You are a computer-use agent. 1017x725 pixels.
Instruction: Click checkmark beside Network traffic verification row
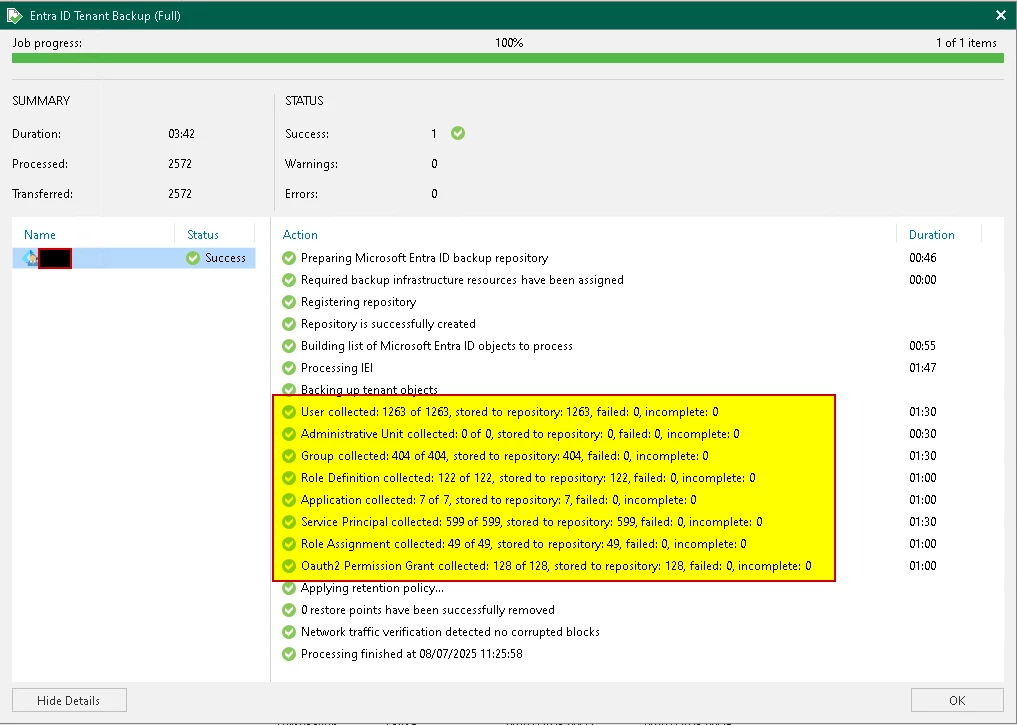(289, 632)
